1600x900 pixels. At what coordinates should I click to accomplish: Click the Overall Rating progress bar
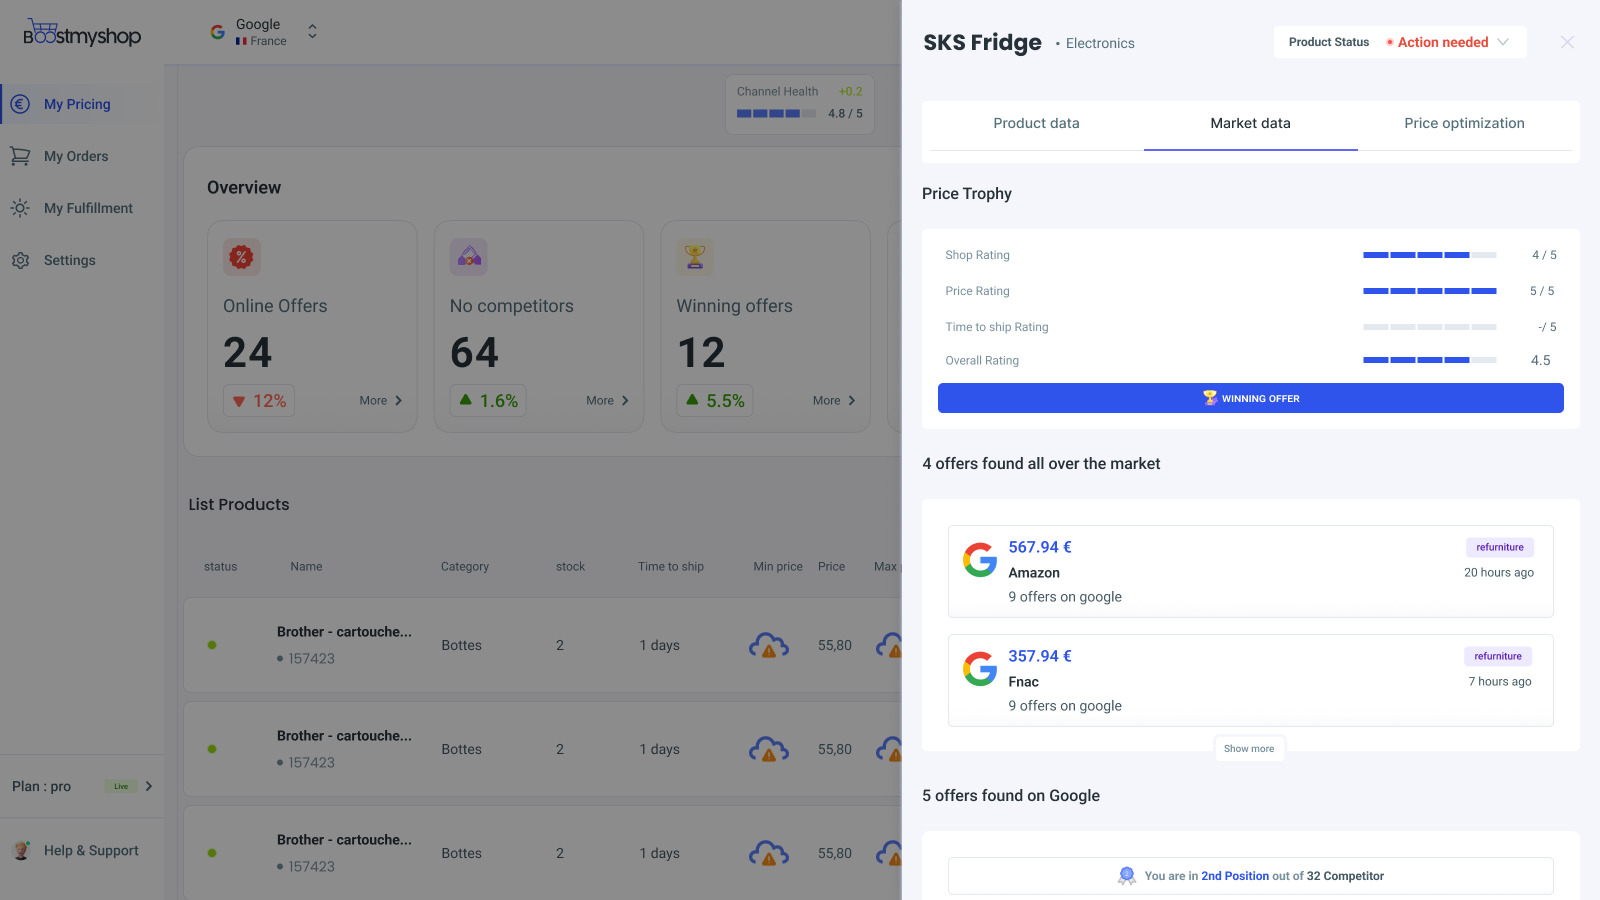point(1430,360)
